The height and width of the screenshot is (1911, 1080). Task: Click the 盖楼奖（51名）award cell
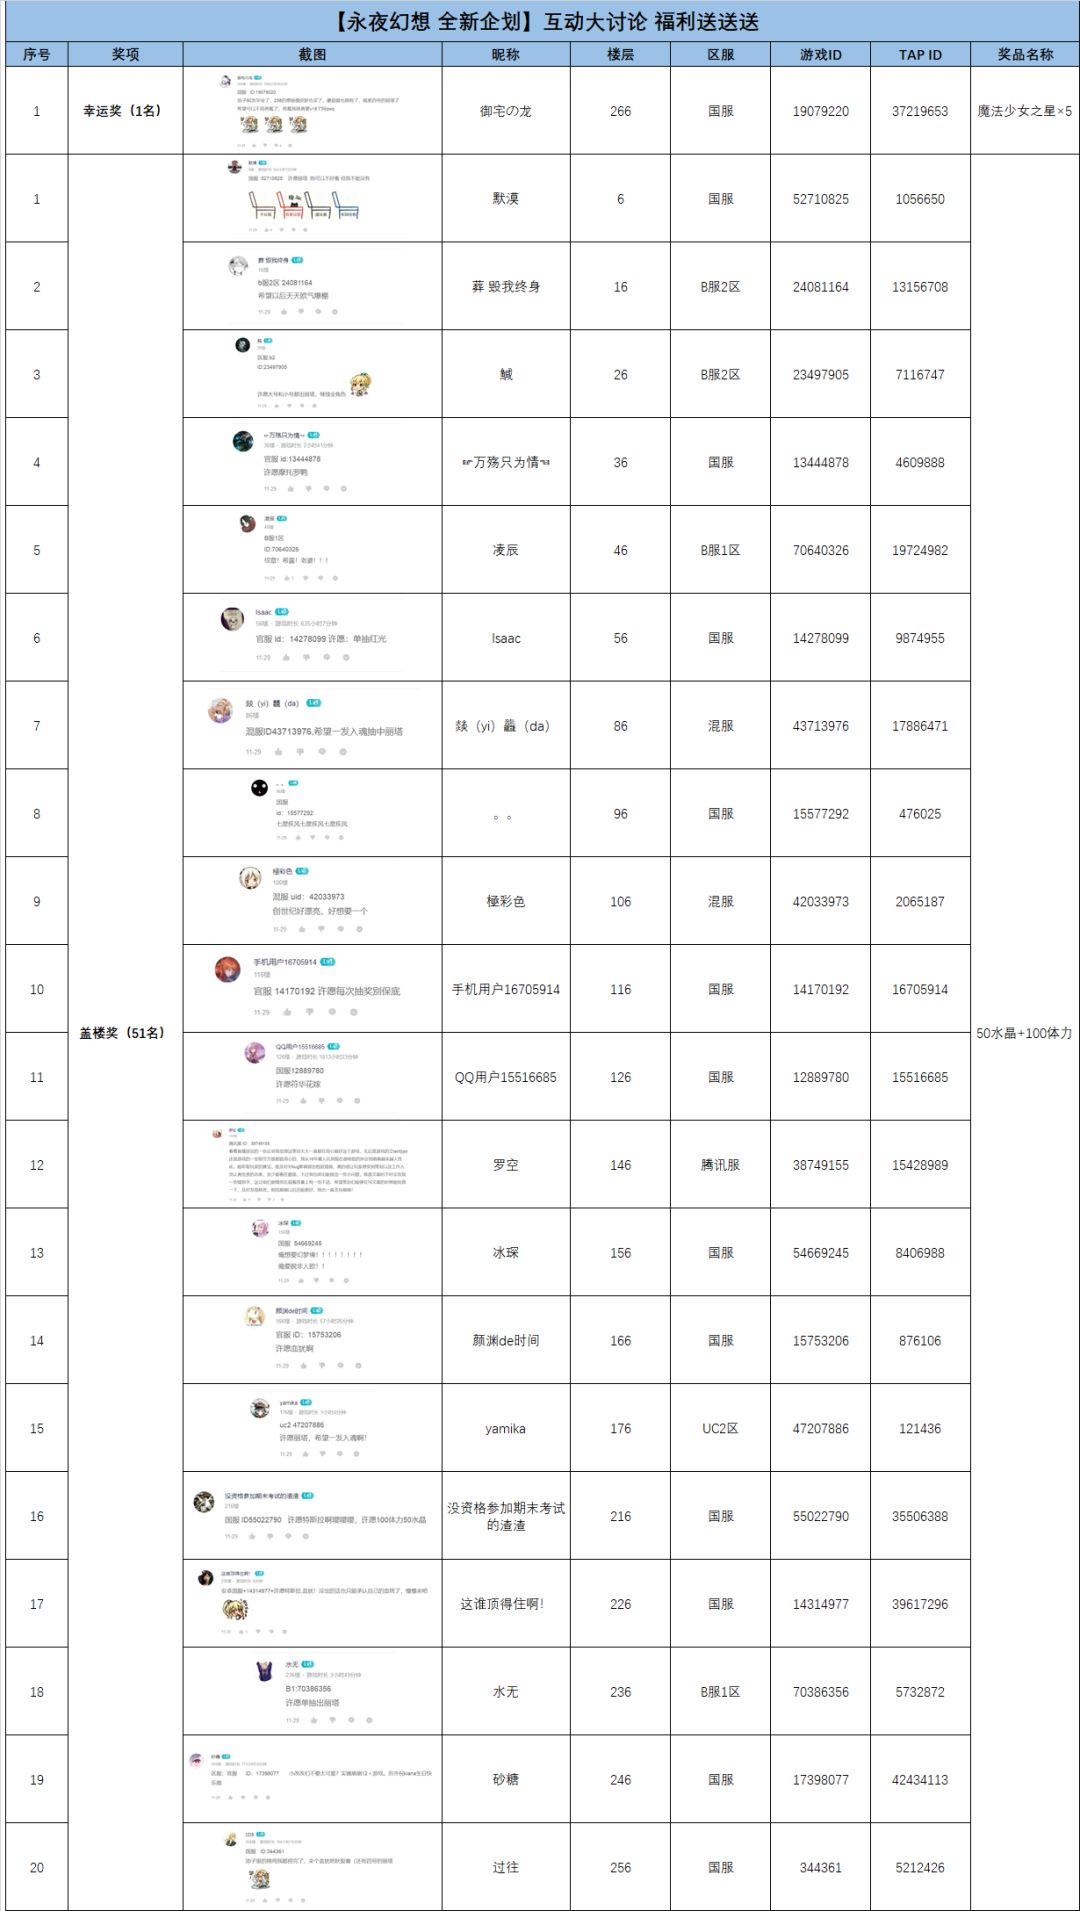[125, 1032]
